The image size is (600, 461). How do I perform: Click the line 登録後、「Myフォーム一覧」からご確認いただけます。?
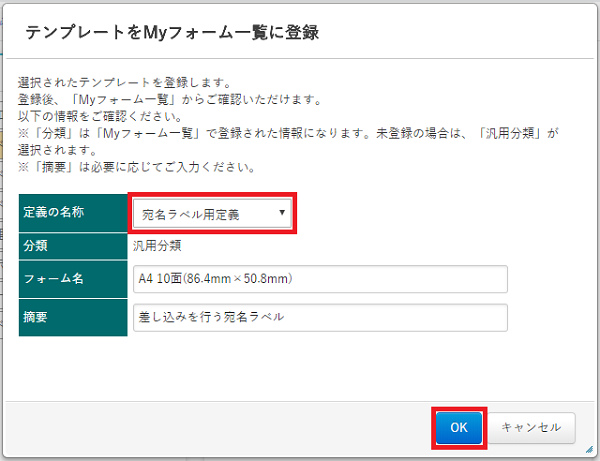click(x=170, y=99)
